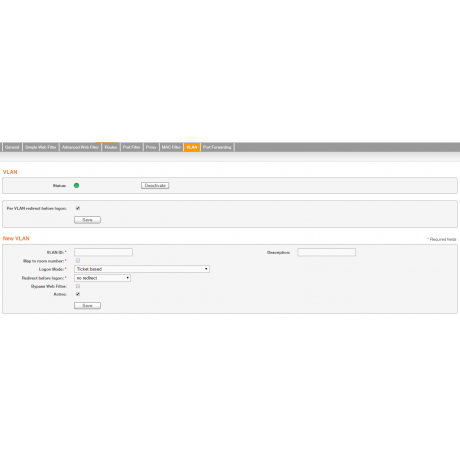The image size is (460, 460).
Task: Save the VLAN redirect setting
Action: pyautogui.click(x=87, y=220)
